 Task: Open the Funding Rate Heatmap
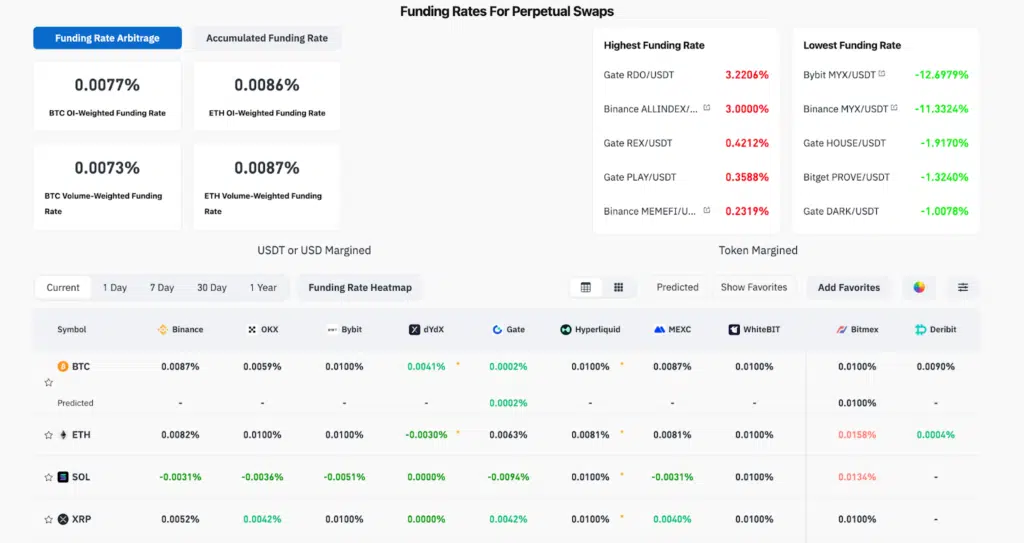[x=360, y=287]
